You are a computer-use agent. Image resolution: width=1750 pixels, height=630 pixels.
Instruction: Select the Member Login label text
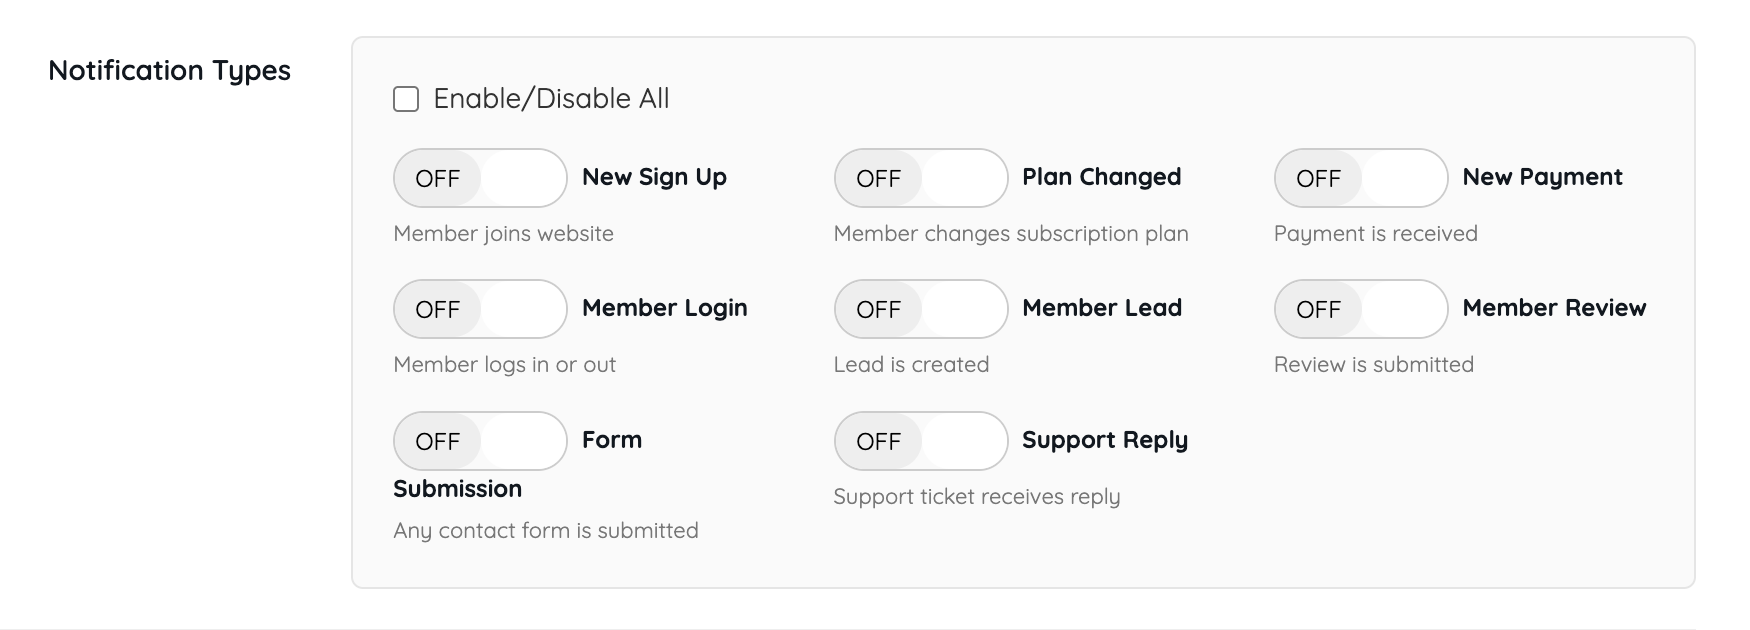[x=664, y=308]
